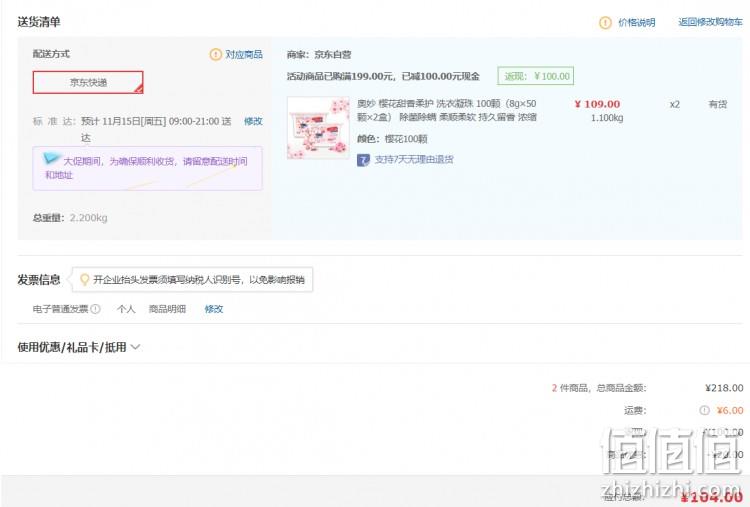Click the 商品明细 invoice content text
The height and width of the screenshot is (507, 750).
point(167,309)
